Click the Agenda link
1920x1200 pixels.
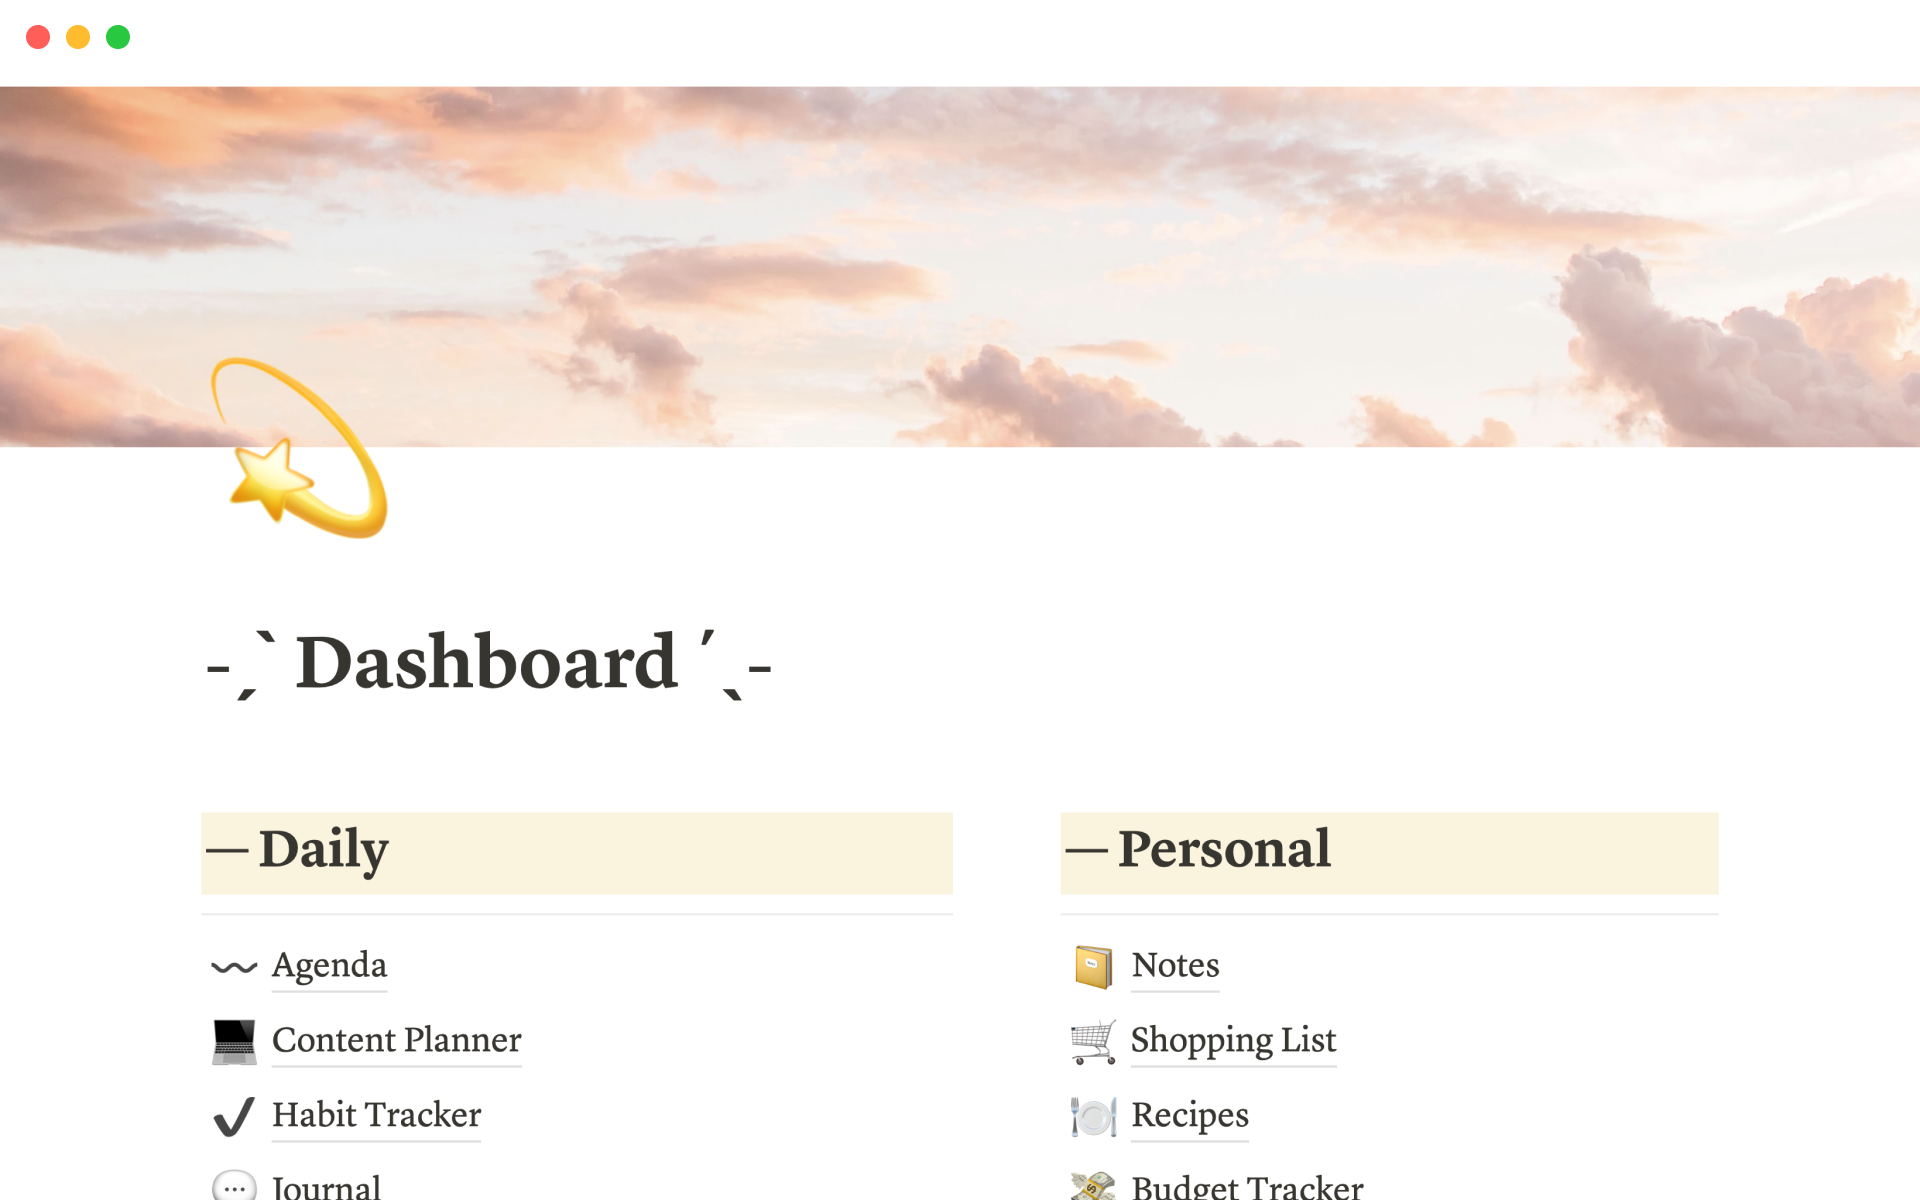click(328, 964)
